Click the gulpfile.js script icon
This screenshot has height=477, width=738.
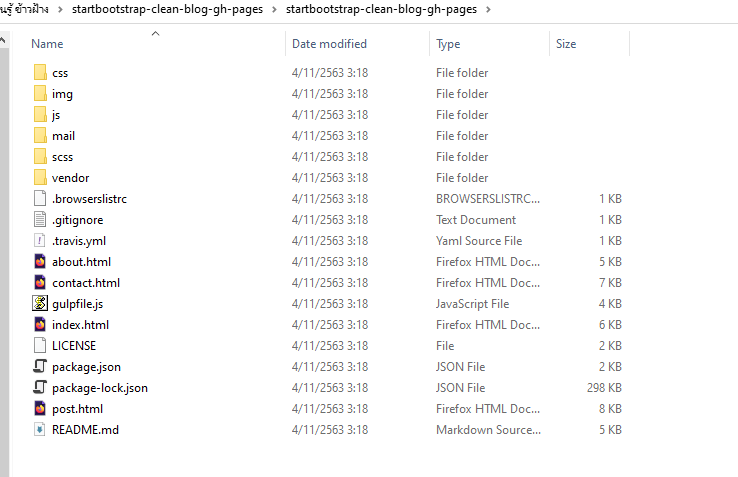click(40, 303)
